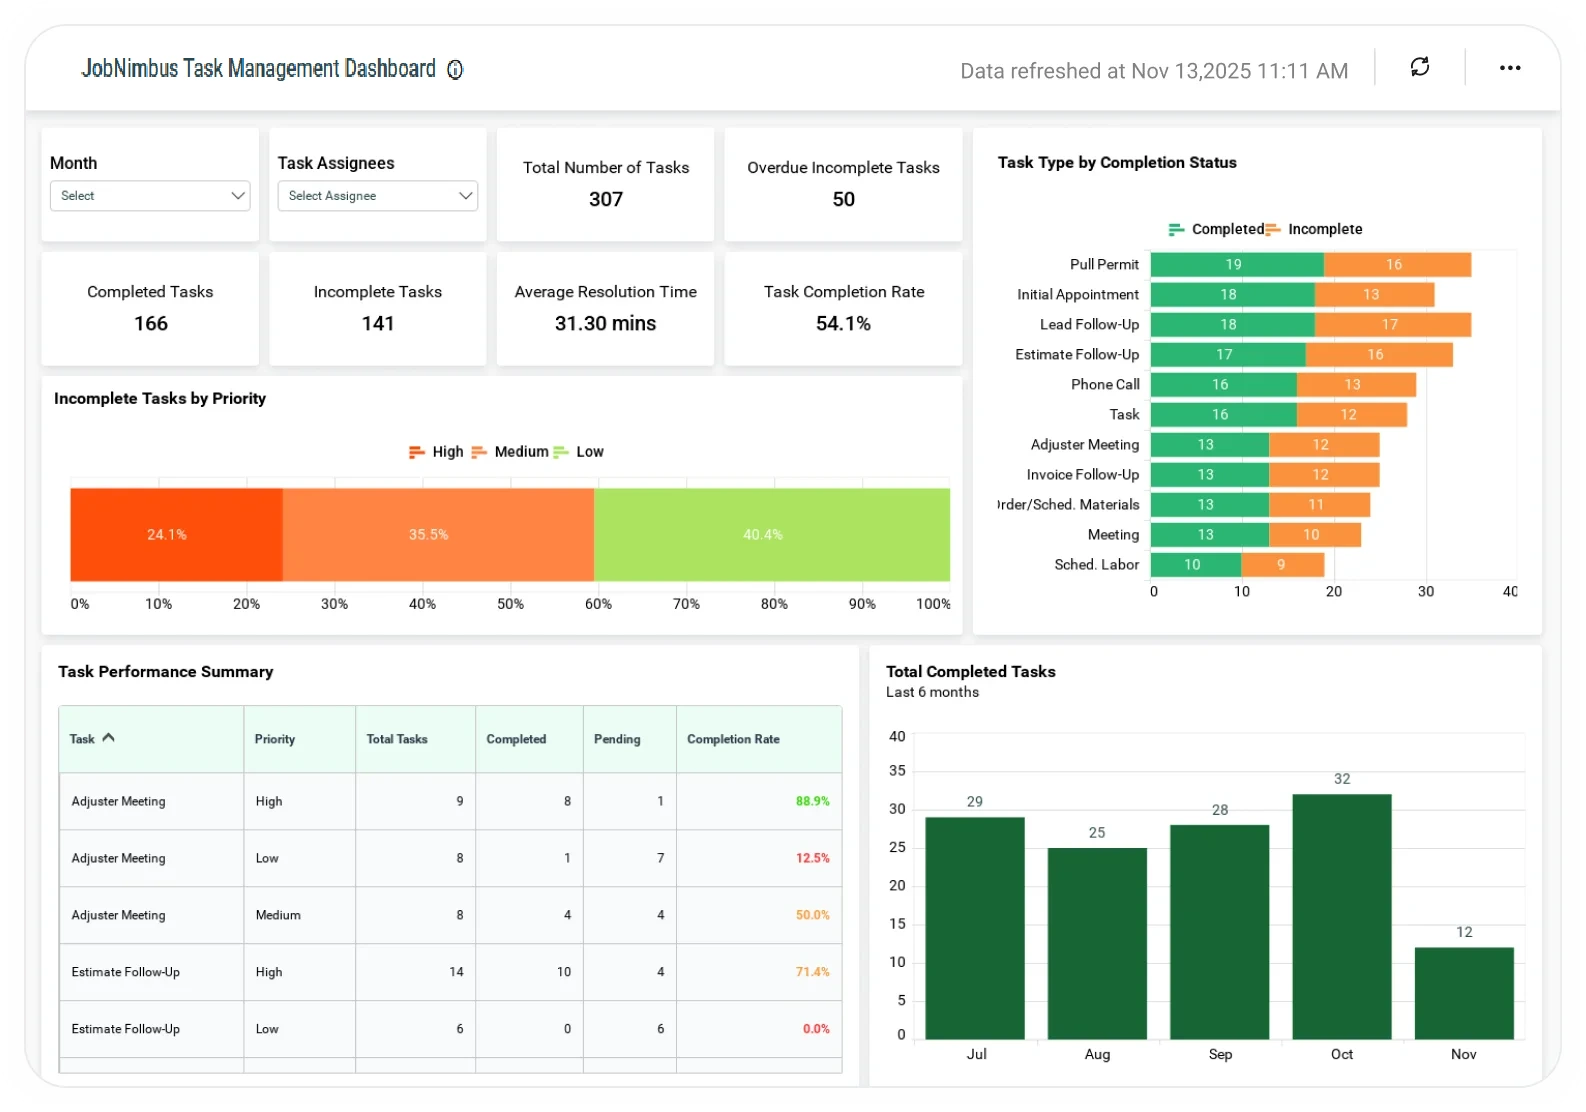This screenshot has height=1112, width=1586.
Task: Click the 12.5% completion rate cell
Action: pyautogui.click(x=759, y=858)
